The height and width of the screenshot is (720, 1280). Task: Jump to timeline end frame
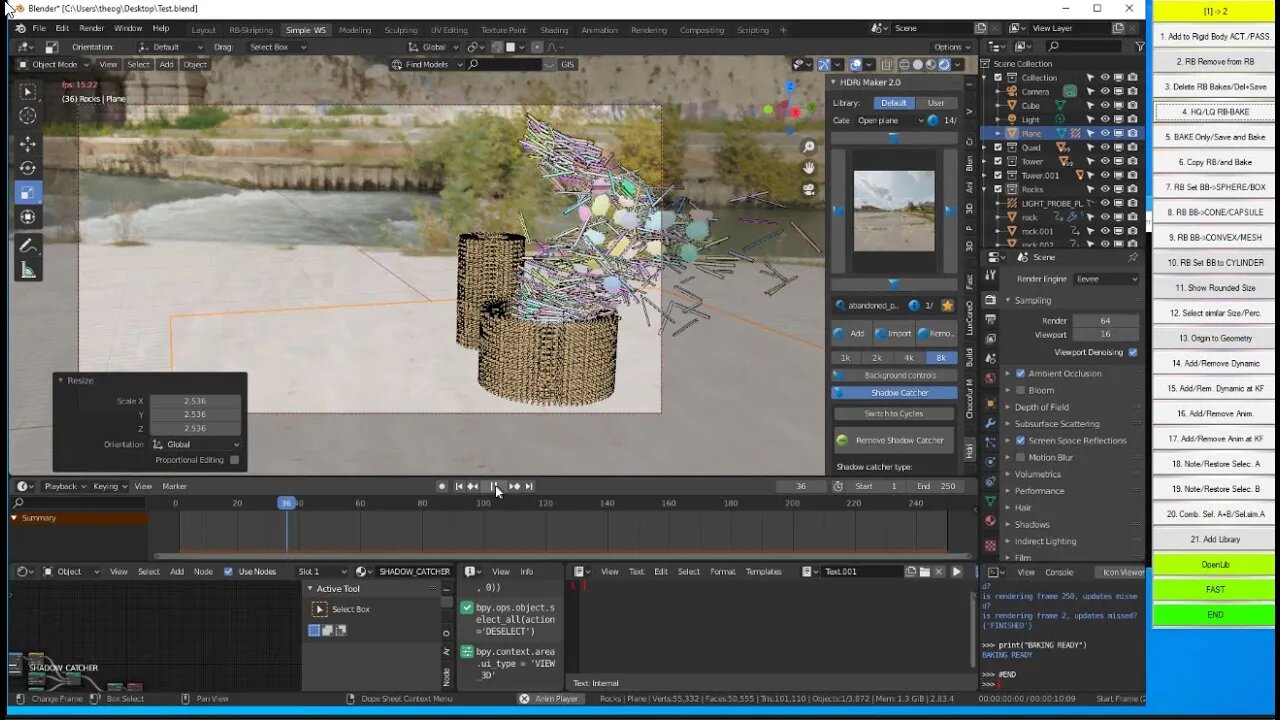click(529, 486)
